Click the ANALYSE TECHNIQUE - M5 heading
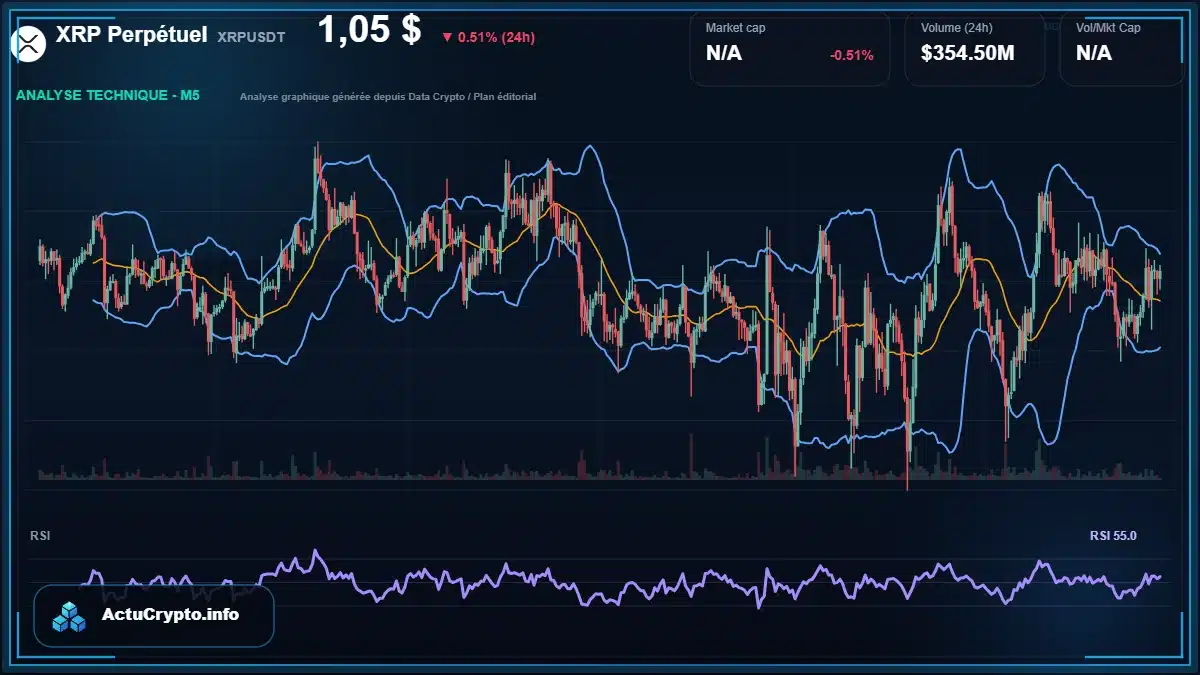 point(108,96)
